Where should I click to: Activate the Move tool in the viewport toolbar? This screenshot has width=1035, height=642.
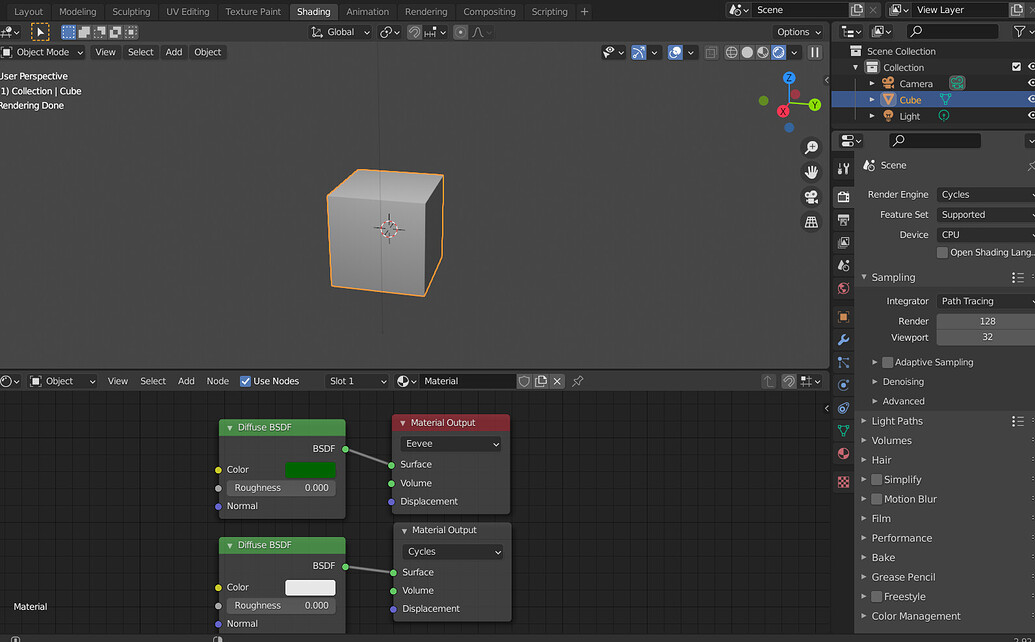40,31
